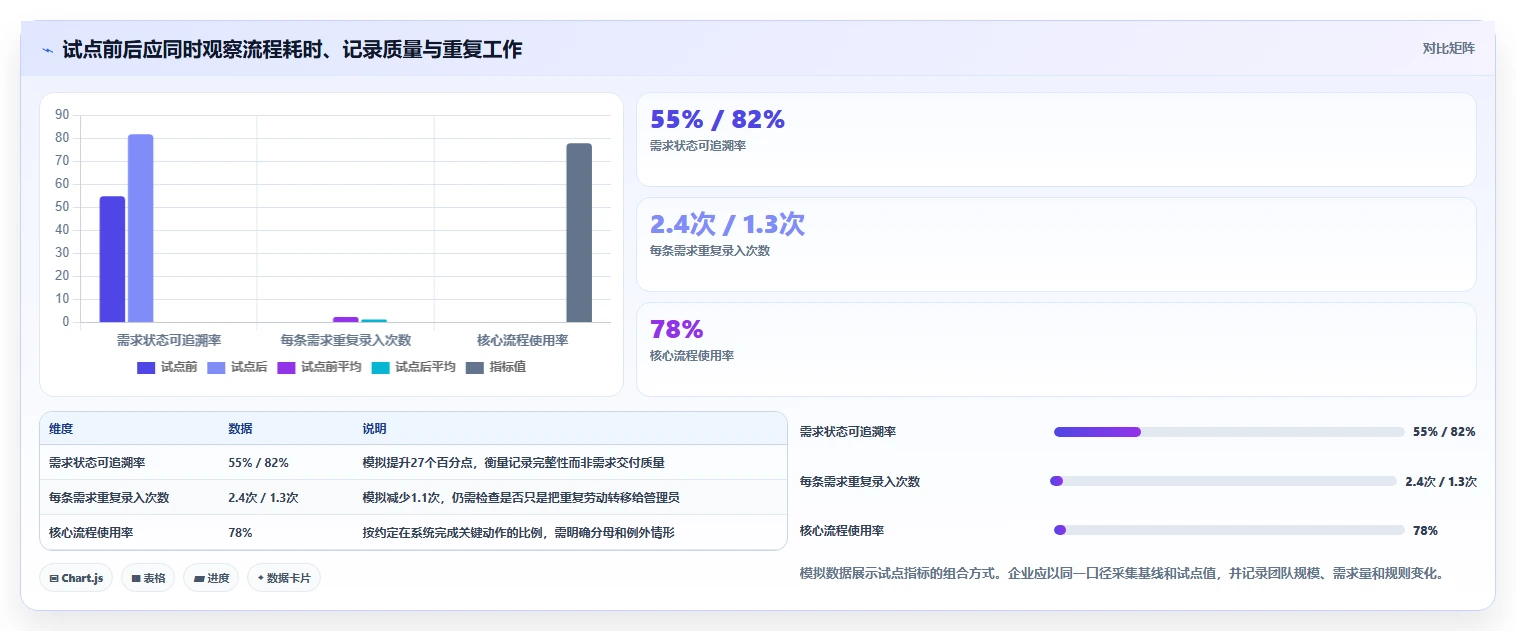Click the 数据 table column header
Screen dimensions: 1516x631
(240, 428)
